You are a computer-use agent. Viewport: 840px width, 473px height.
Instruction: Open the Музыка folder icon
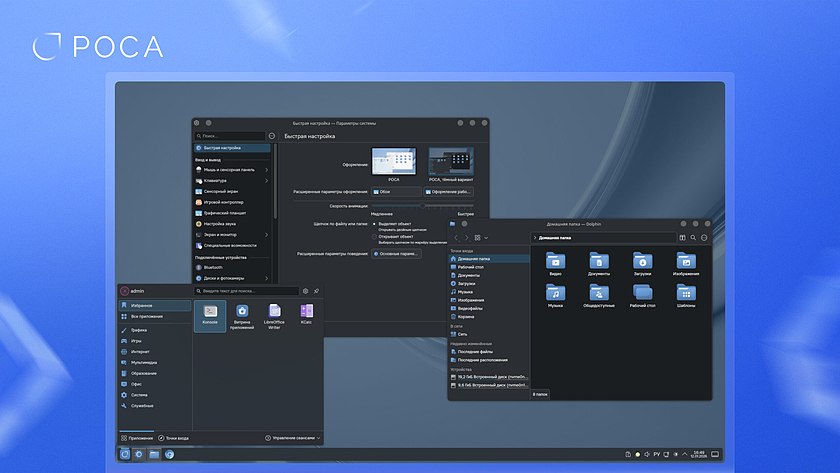click(x=555, y=293)
